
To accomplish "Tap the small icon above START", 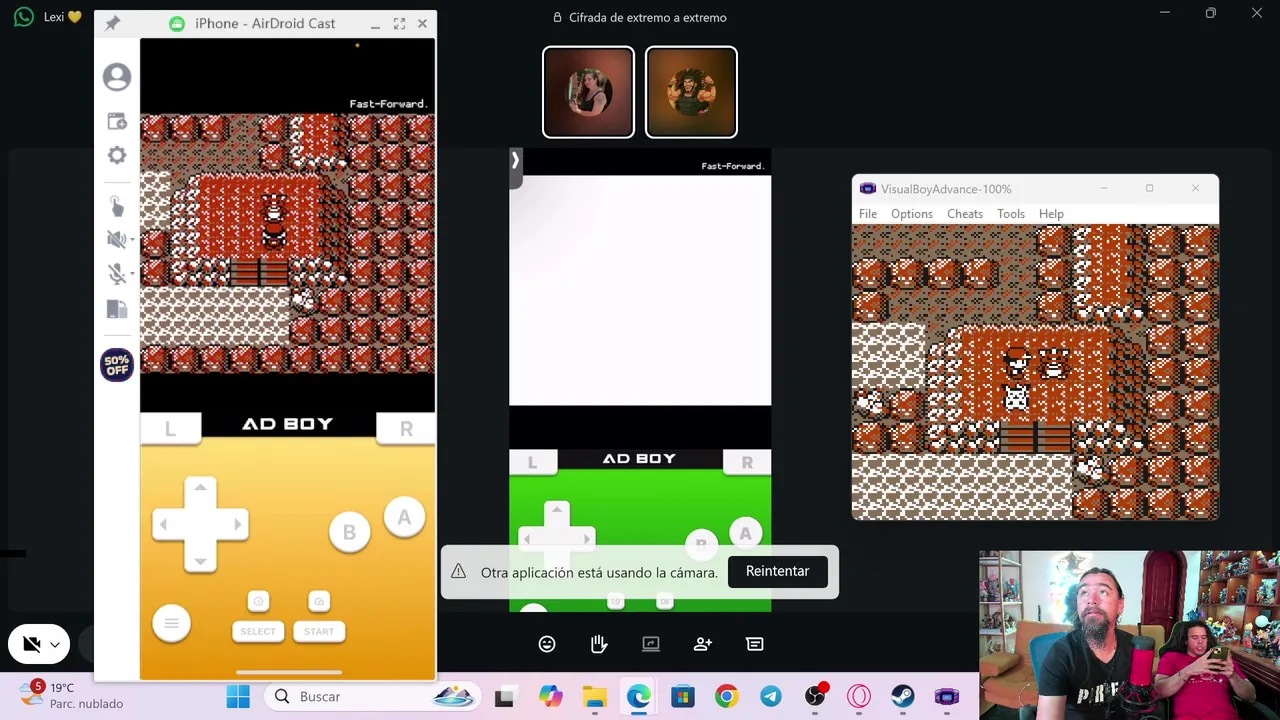I will (x=319, y=601).
